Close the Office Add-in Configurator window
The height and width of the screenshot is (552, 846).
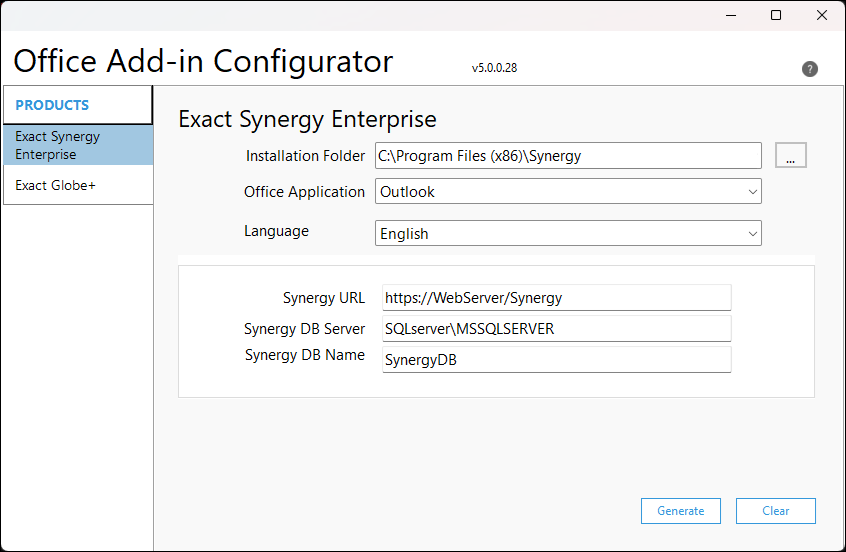click(x=821, y=16)
